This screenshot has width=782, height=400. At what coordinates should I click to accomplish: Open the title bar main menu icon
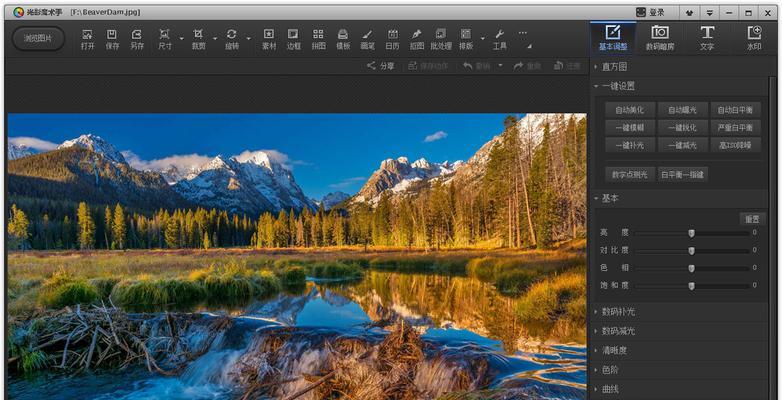tap(709, 13)
